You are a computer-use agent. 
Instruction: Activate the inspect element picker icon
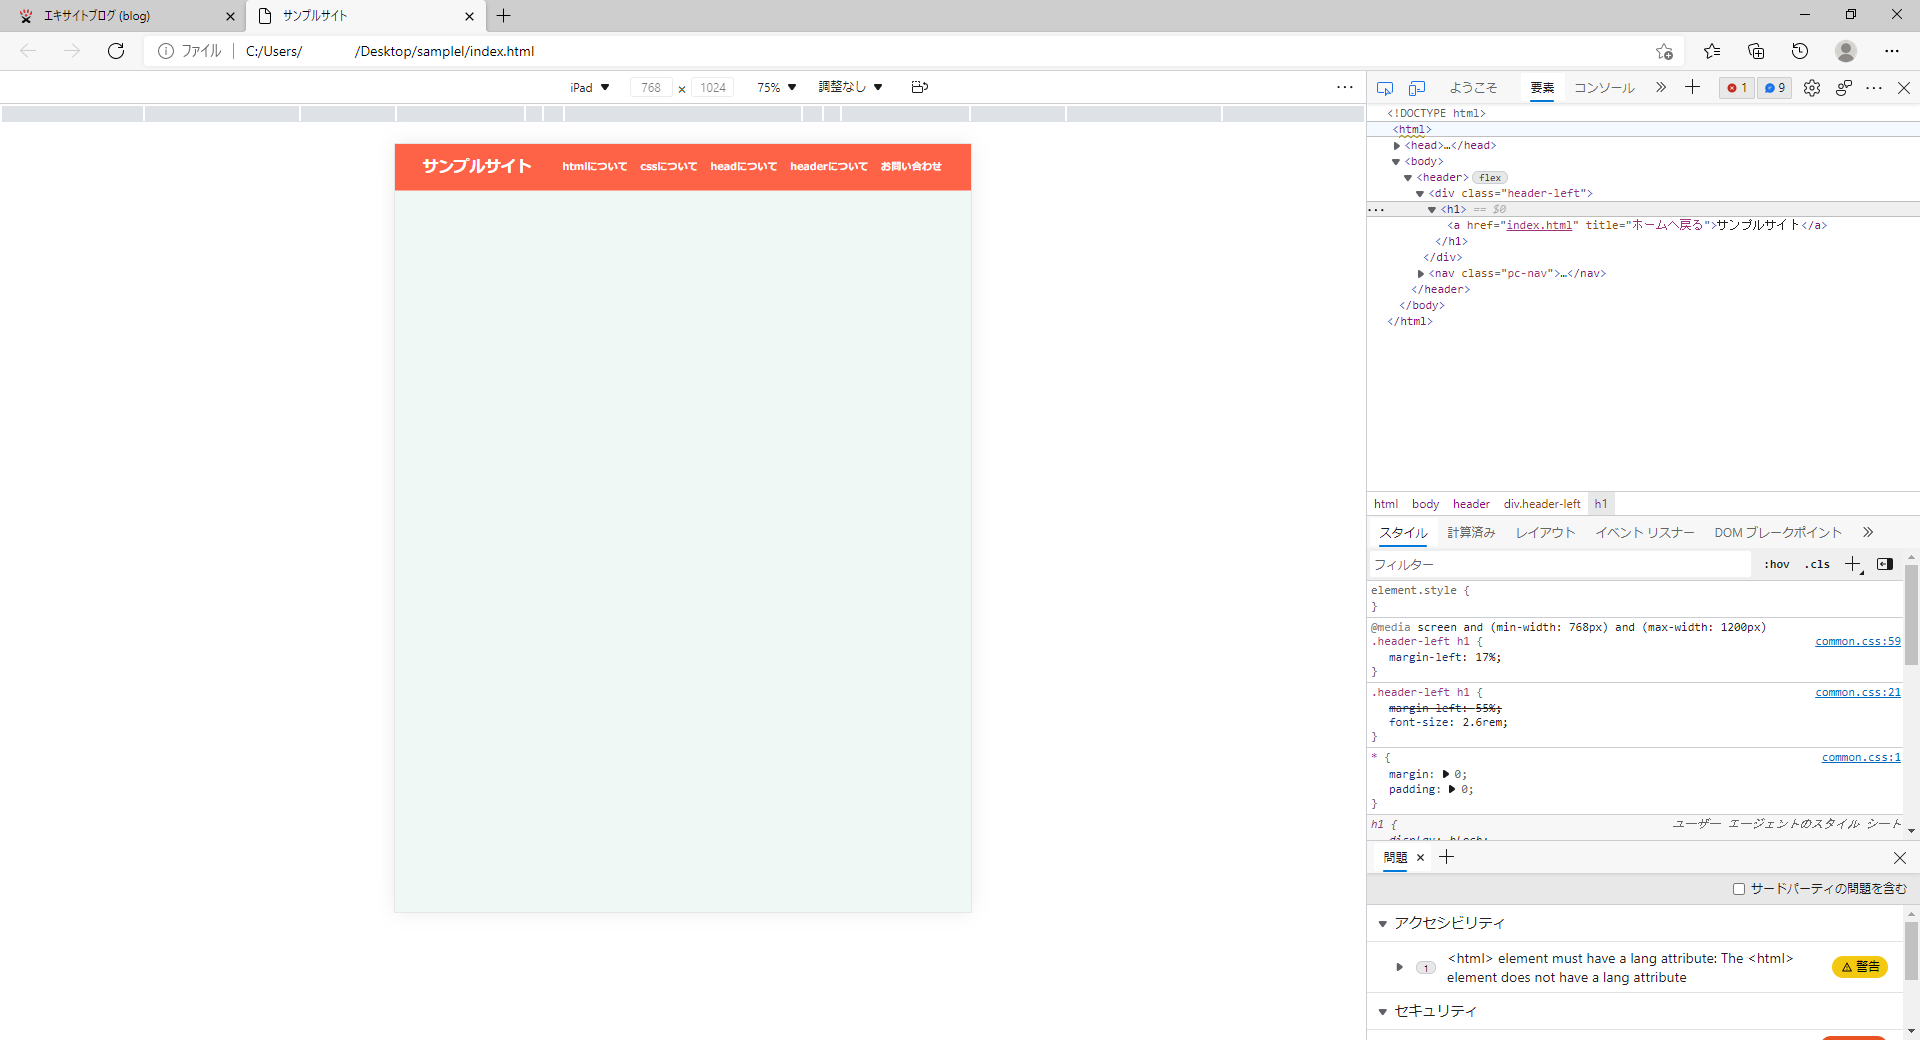pos(1385,88)
